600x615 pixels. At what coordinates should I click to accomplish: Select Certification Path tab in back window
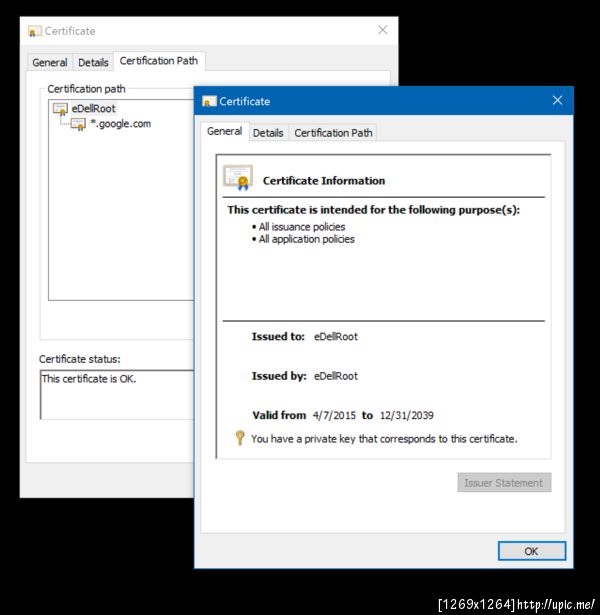click(158, 61)
